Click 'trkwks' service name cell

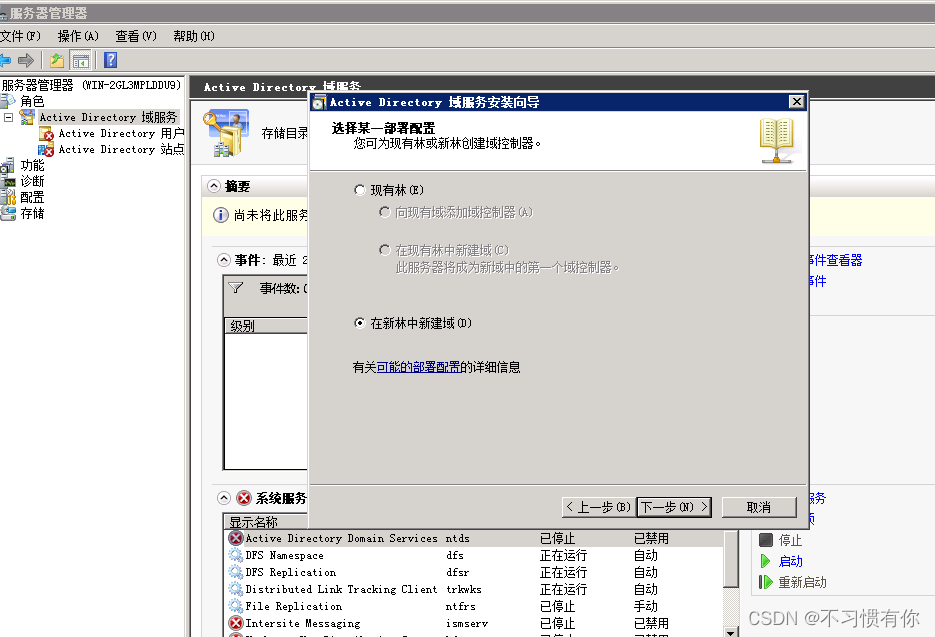coord(463,589)
